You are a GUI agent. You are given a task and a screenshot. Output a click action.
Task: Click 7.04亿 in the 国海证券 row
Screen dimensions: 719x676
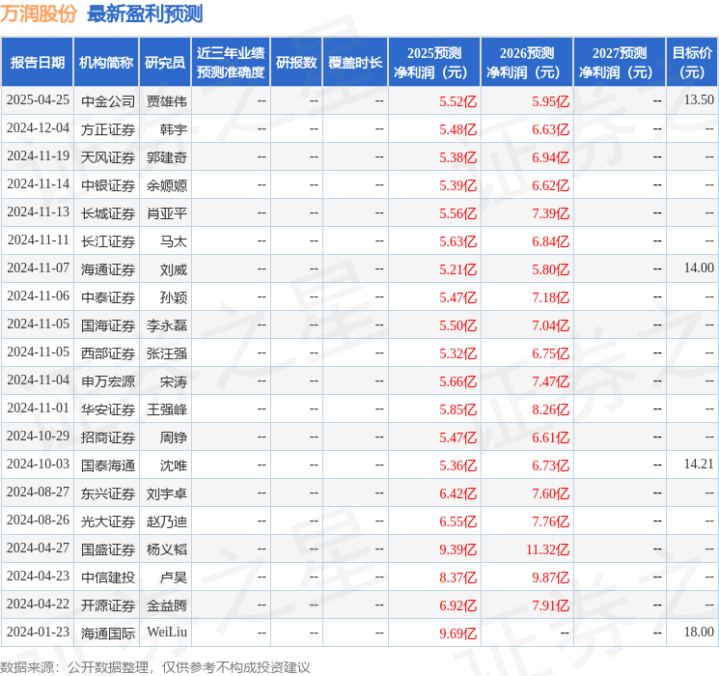click(x=550, y=326)
